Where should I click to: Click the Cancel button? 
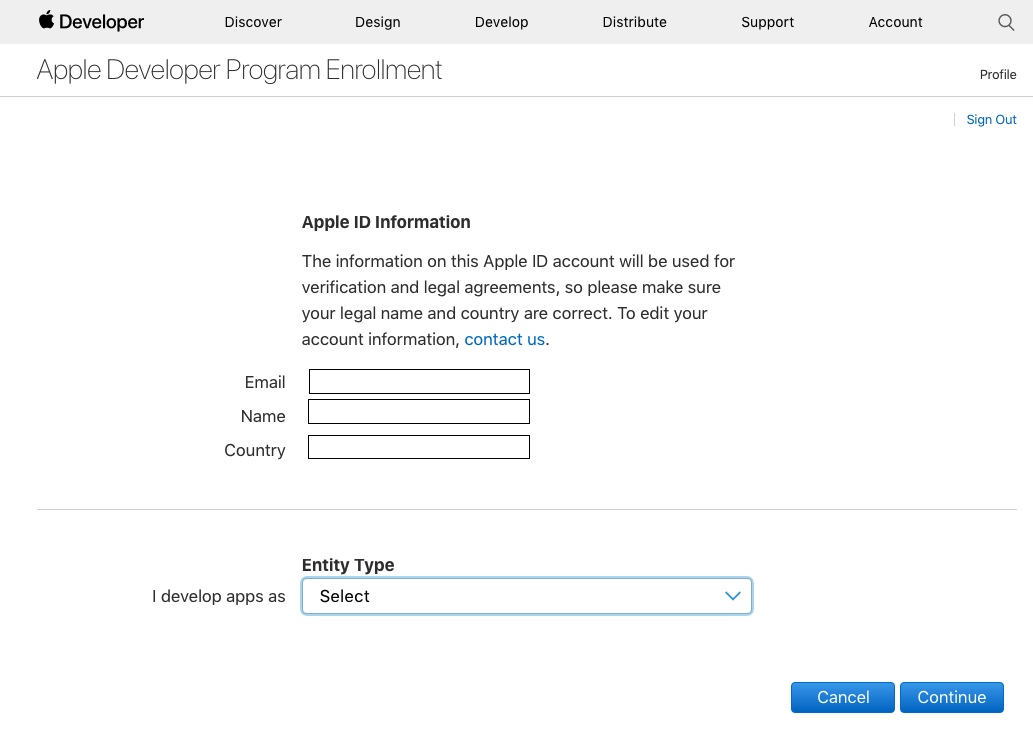click(x=843, y=697)
